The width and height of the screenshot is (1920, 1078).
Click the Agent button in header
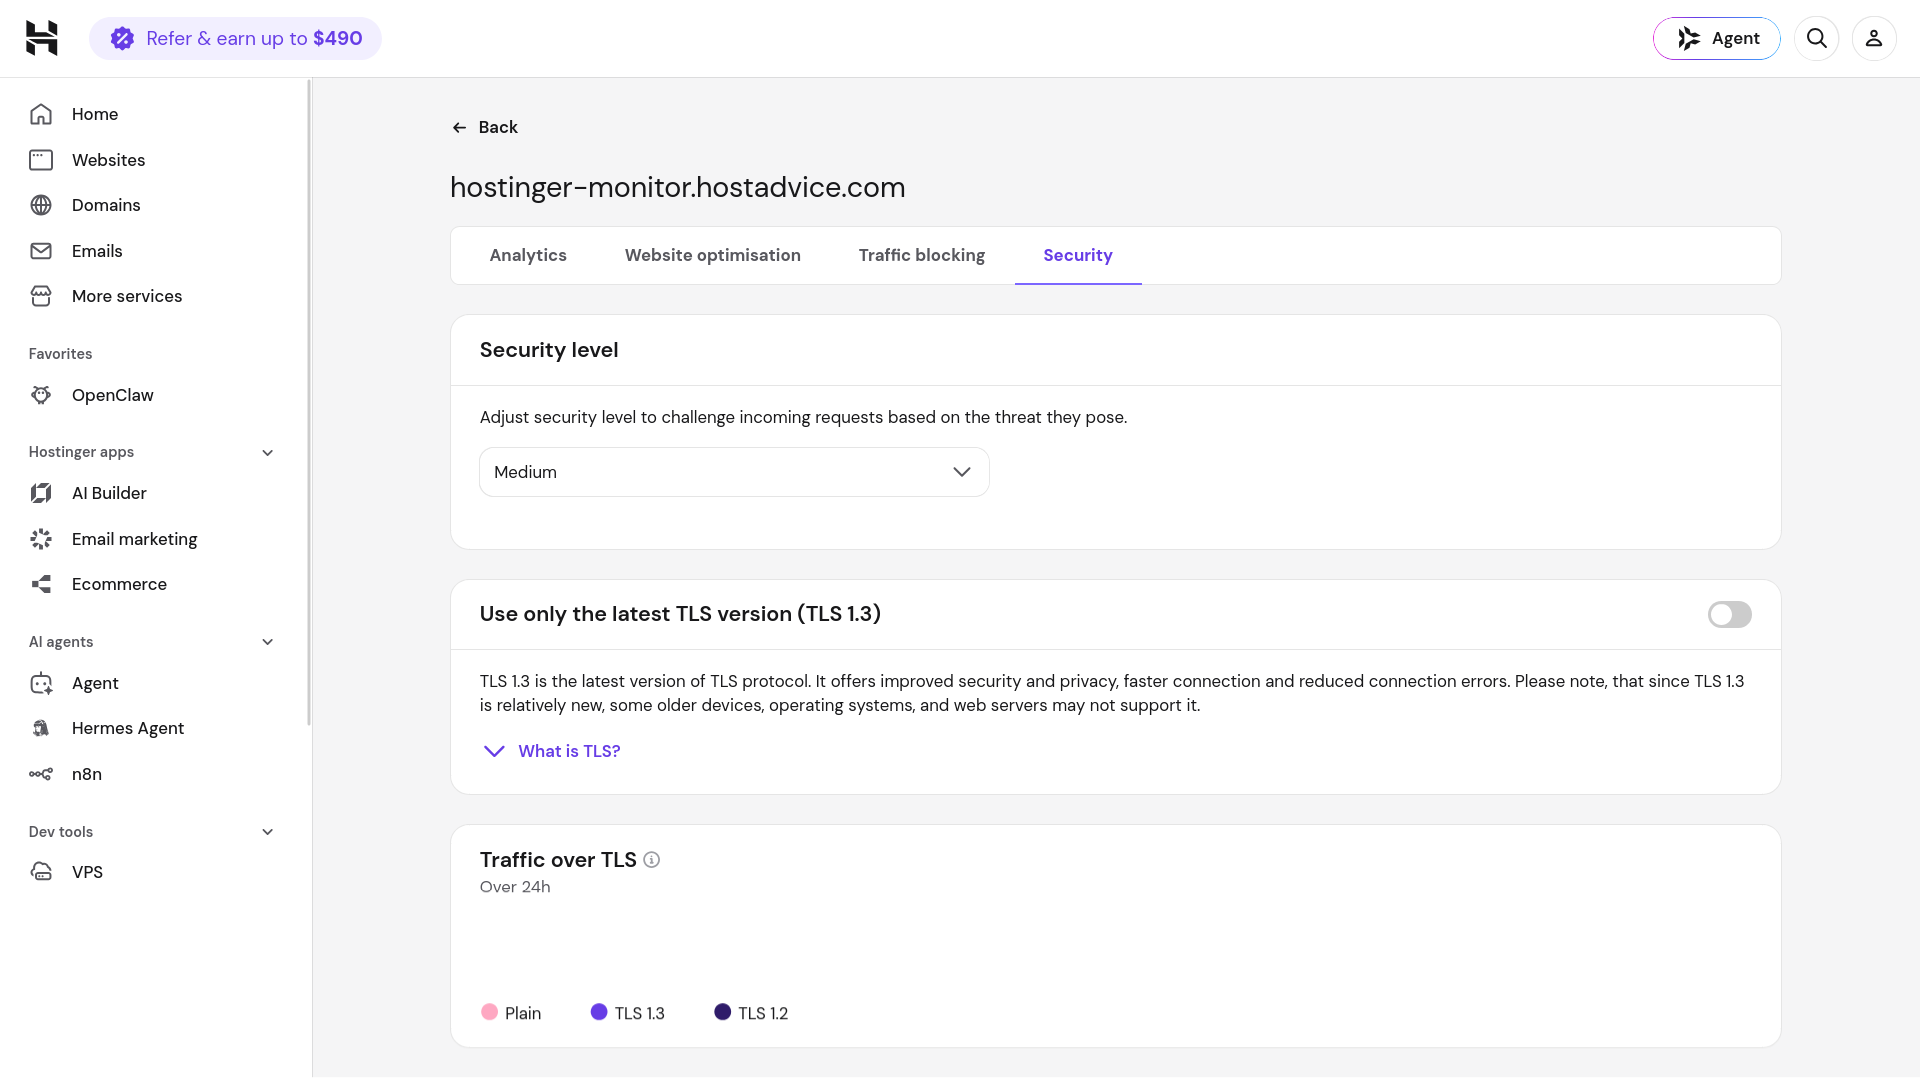tap(1716, 38)
